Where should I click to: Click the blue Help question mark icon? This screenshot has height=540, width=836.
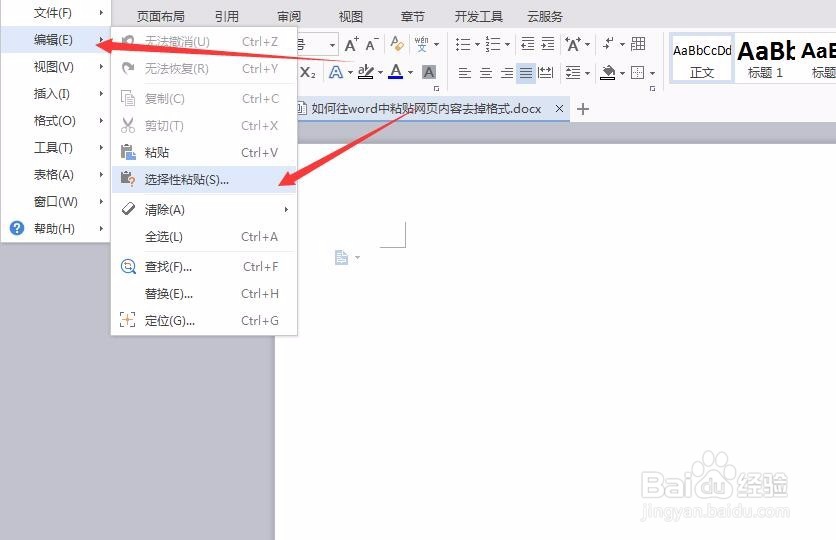tap(17, 228)
